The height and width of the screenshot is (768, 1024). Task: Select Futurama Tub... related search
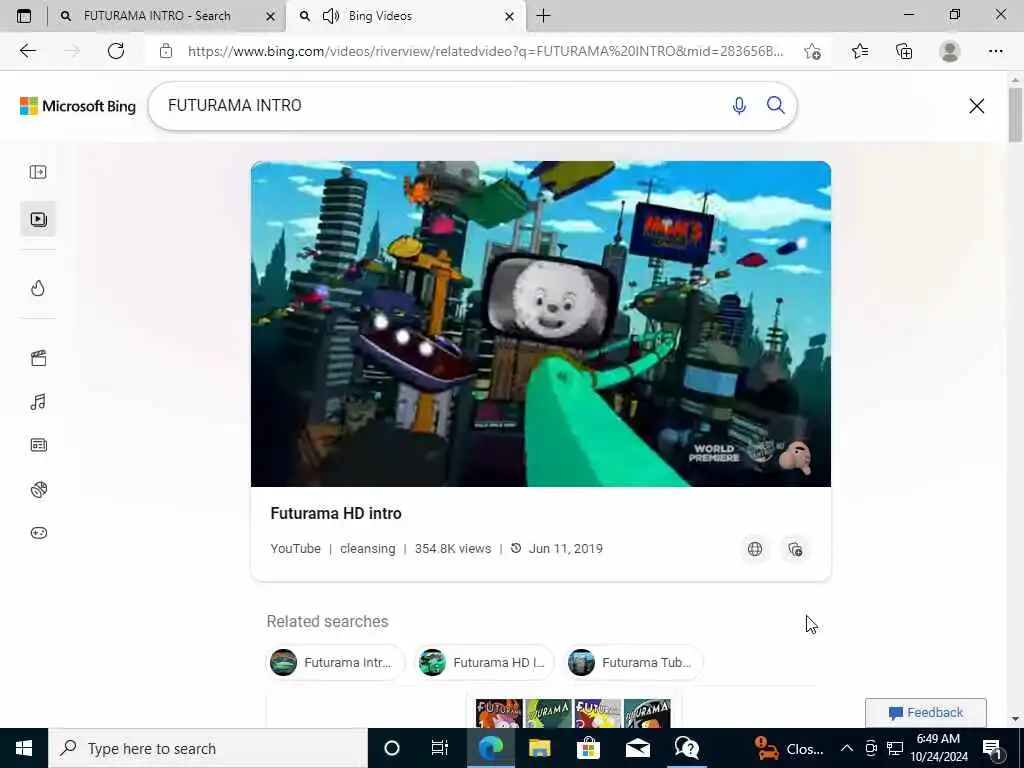pyautogui.click(x=633, y=662)
